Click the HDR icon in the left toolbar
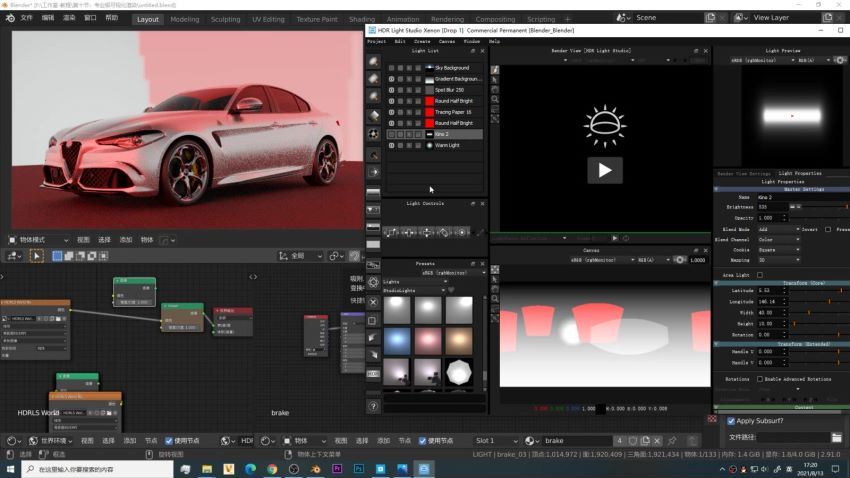 coord(373,373)
